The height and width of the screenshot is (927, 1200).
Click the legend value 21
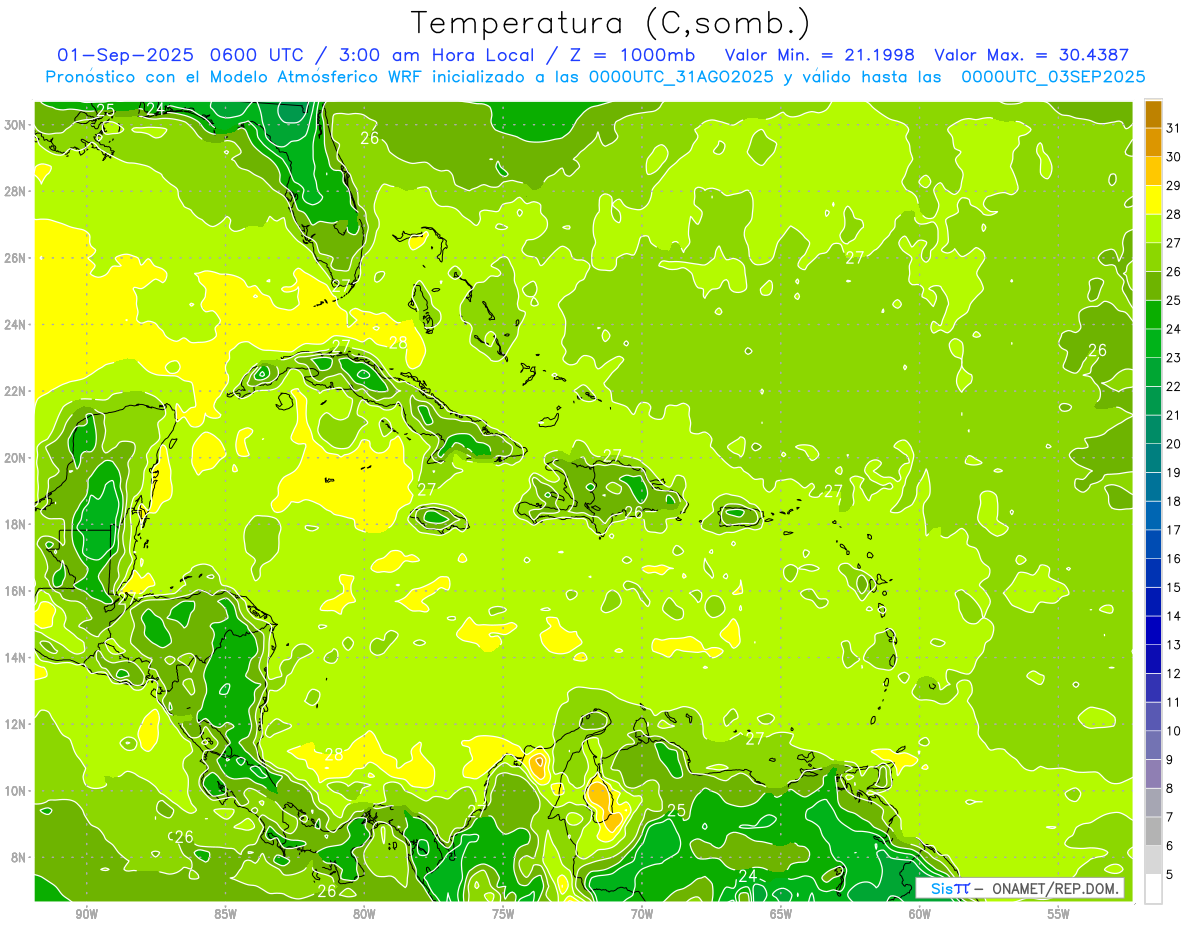[x=1173, y=415]
